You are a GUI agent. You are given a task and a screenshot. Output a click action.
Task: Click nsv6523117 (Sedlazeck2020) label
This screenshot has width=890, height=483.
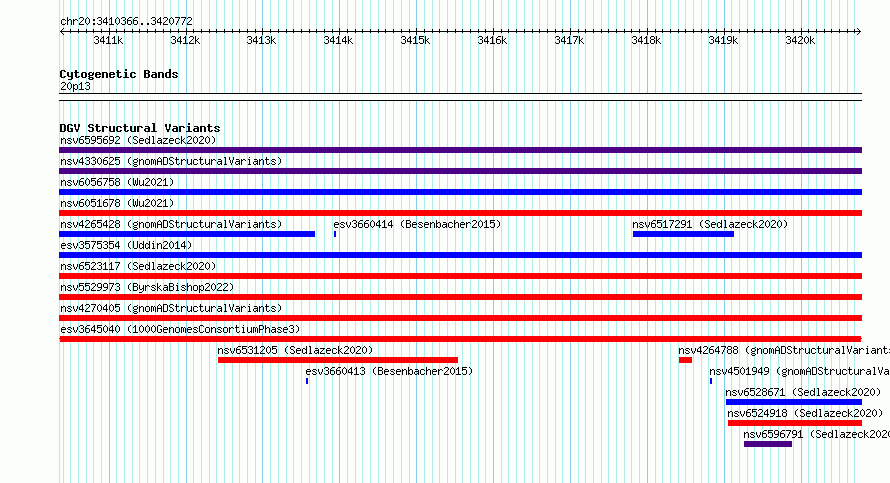[x=138, y=266]
